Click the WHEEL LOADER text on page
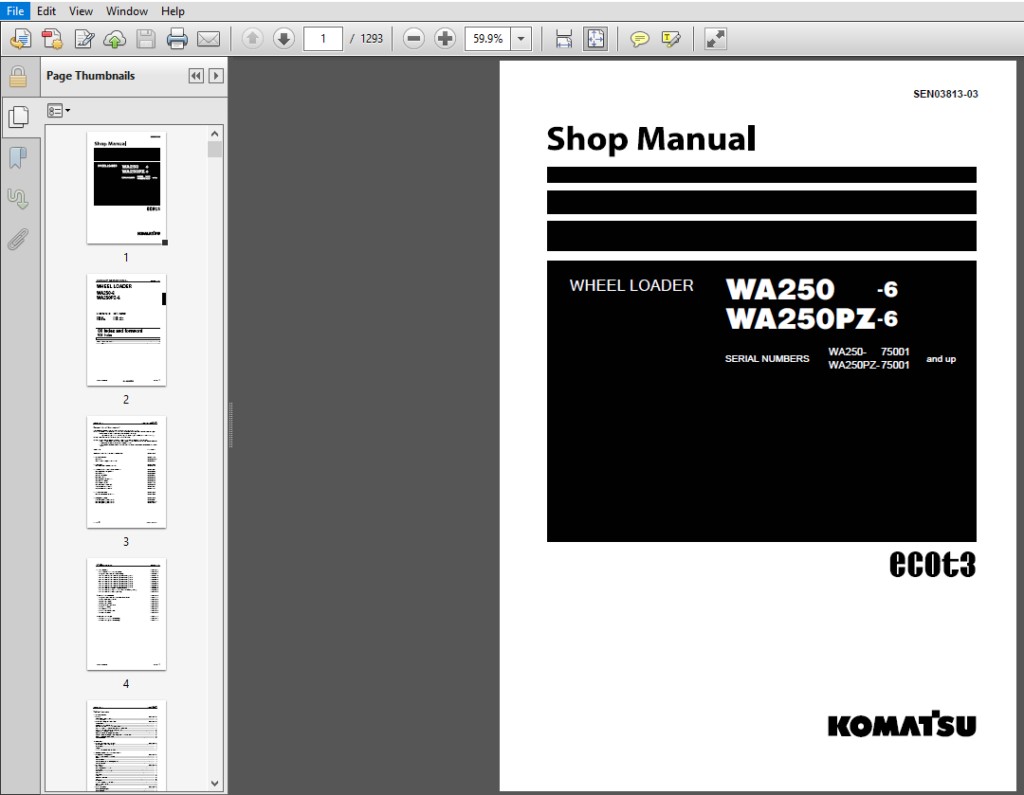The image size is (1024, 795). (x=632, y=285)
